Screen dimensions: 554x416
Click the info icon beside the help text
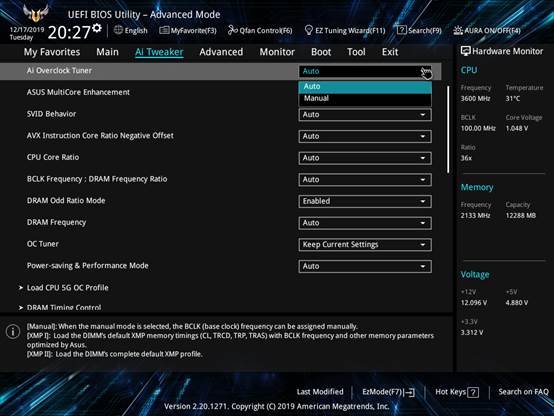tap(13, 332)
